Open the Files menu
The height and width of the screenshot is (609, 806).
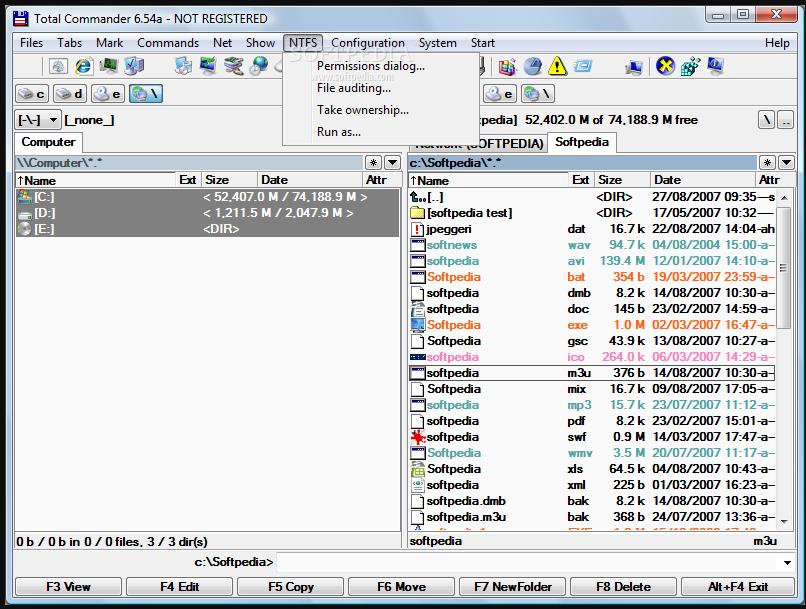31,43
